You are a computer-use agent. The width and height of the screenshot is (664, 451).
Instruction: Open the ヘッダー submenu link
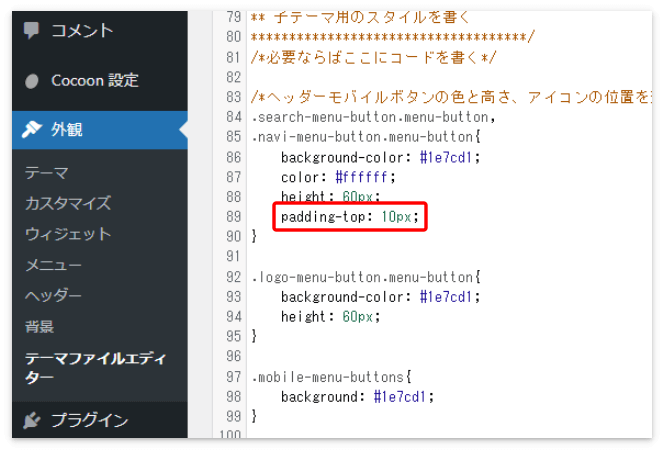pos(53,296)
